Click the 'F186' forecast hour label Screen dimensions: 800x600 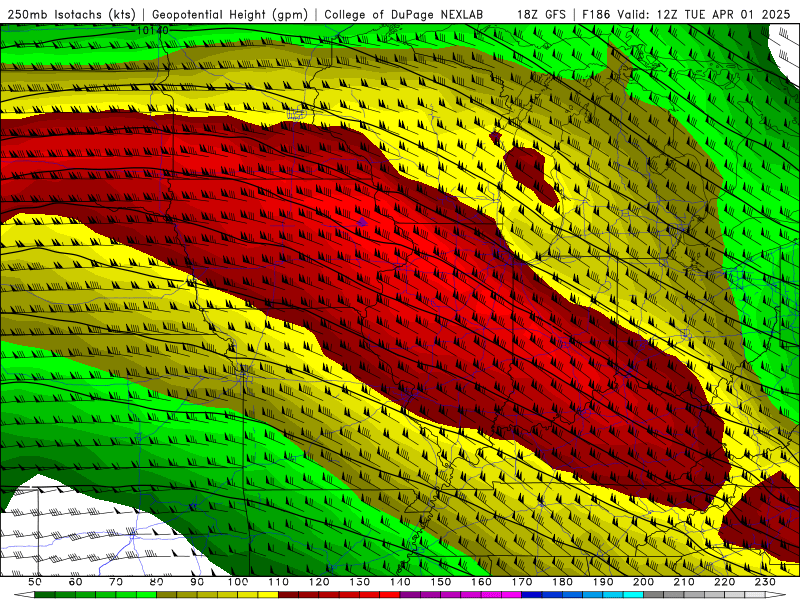click(596, 14)
